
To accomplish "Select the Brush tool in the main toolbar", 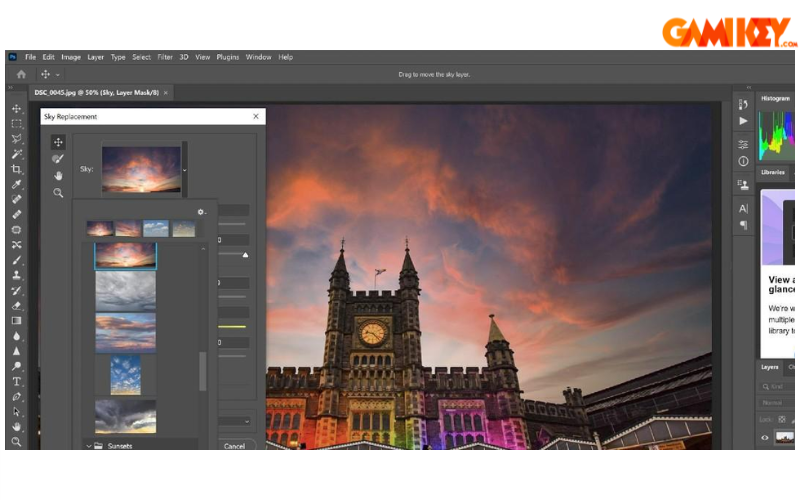I will 16,260.
